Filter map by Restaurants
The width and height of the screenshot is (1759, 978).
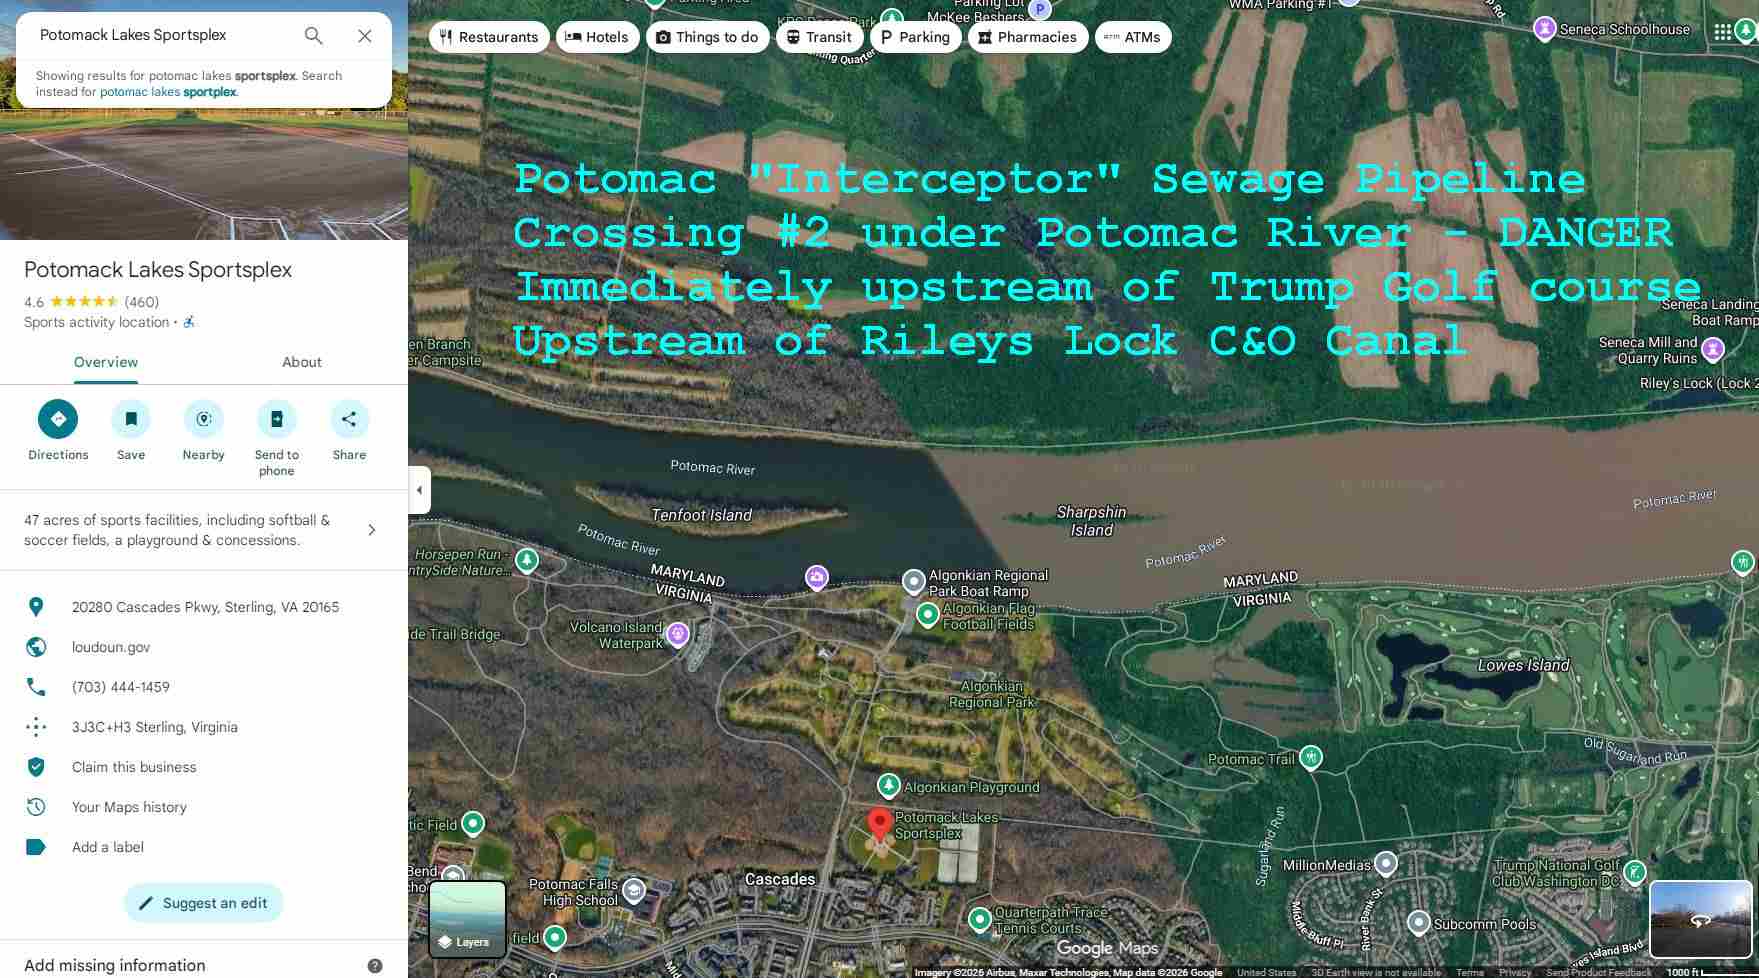coord(489,37)
